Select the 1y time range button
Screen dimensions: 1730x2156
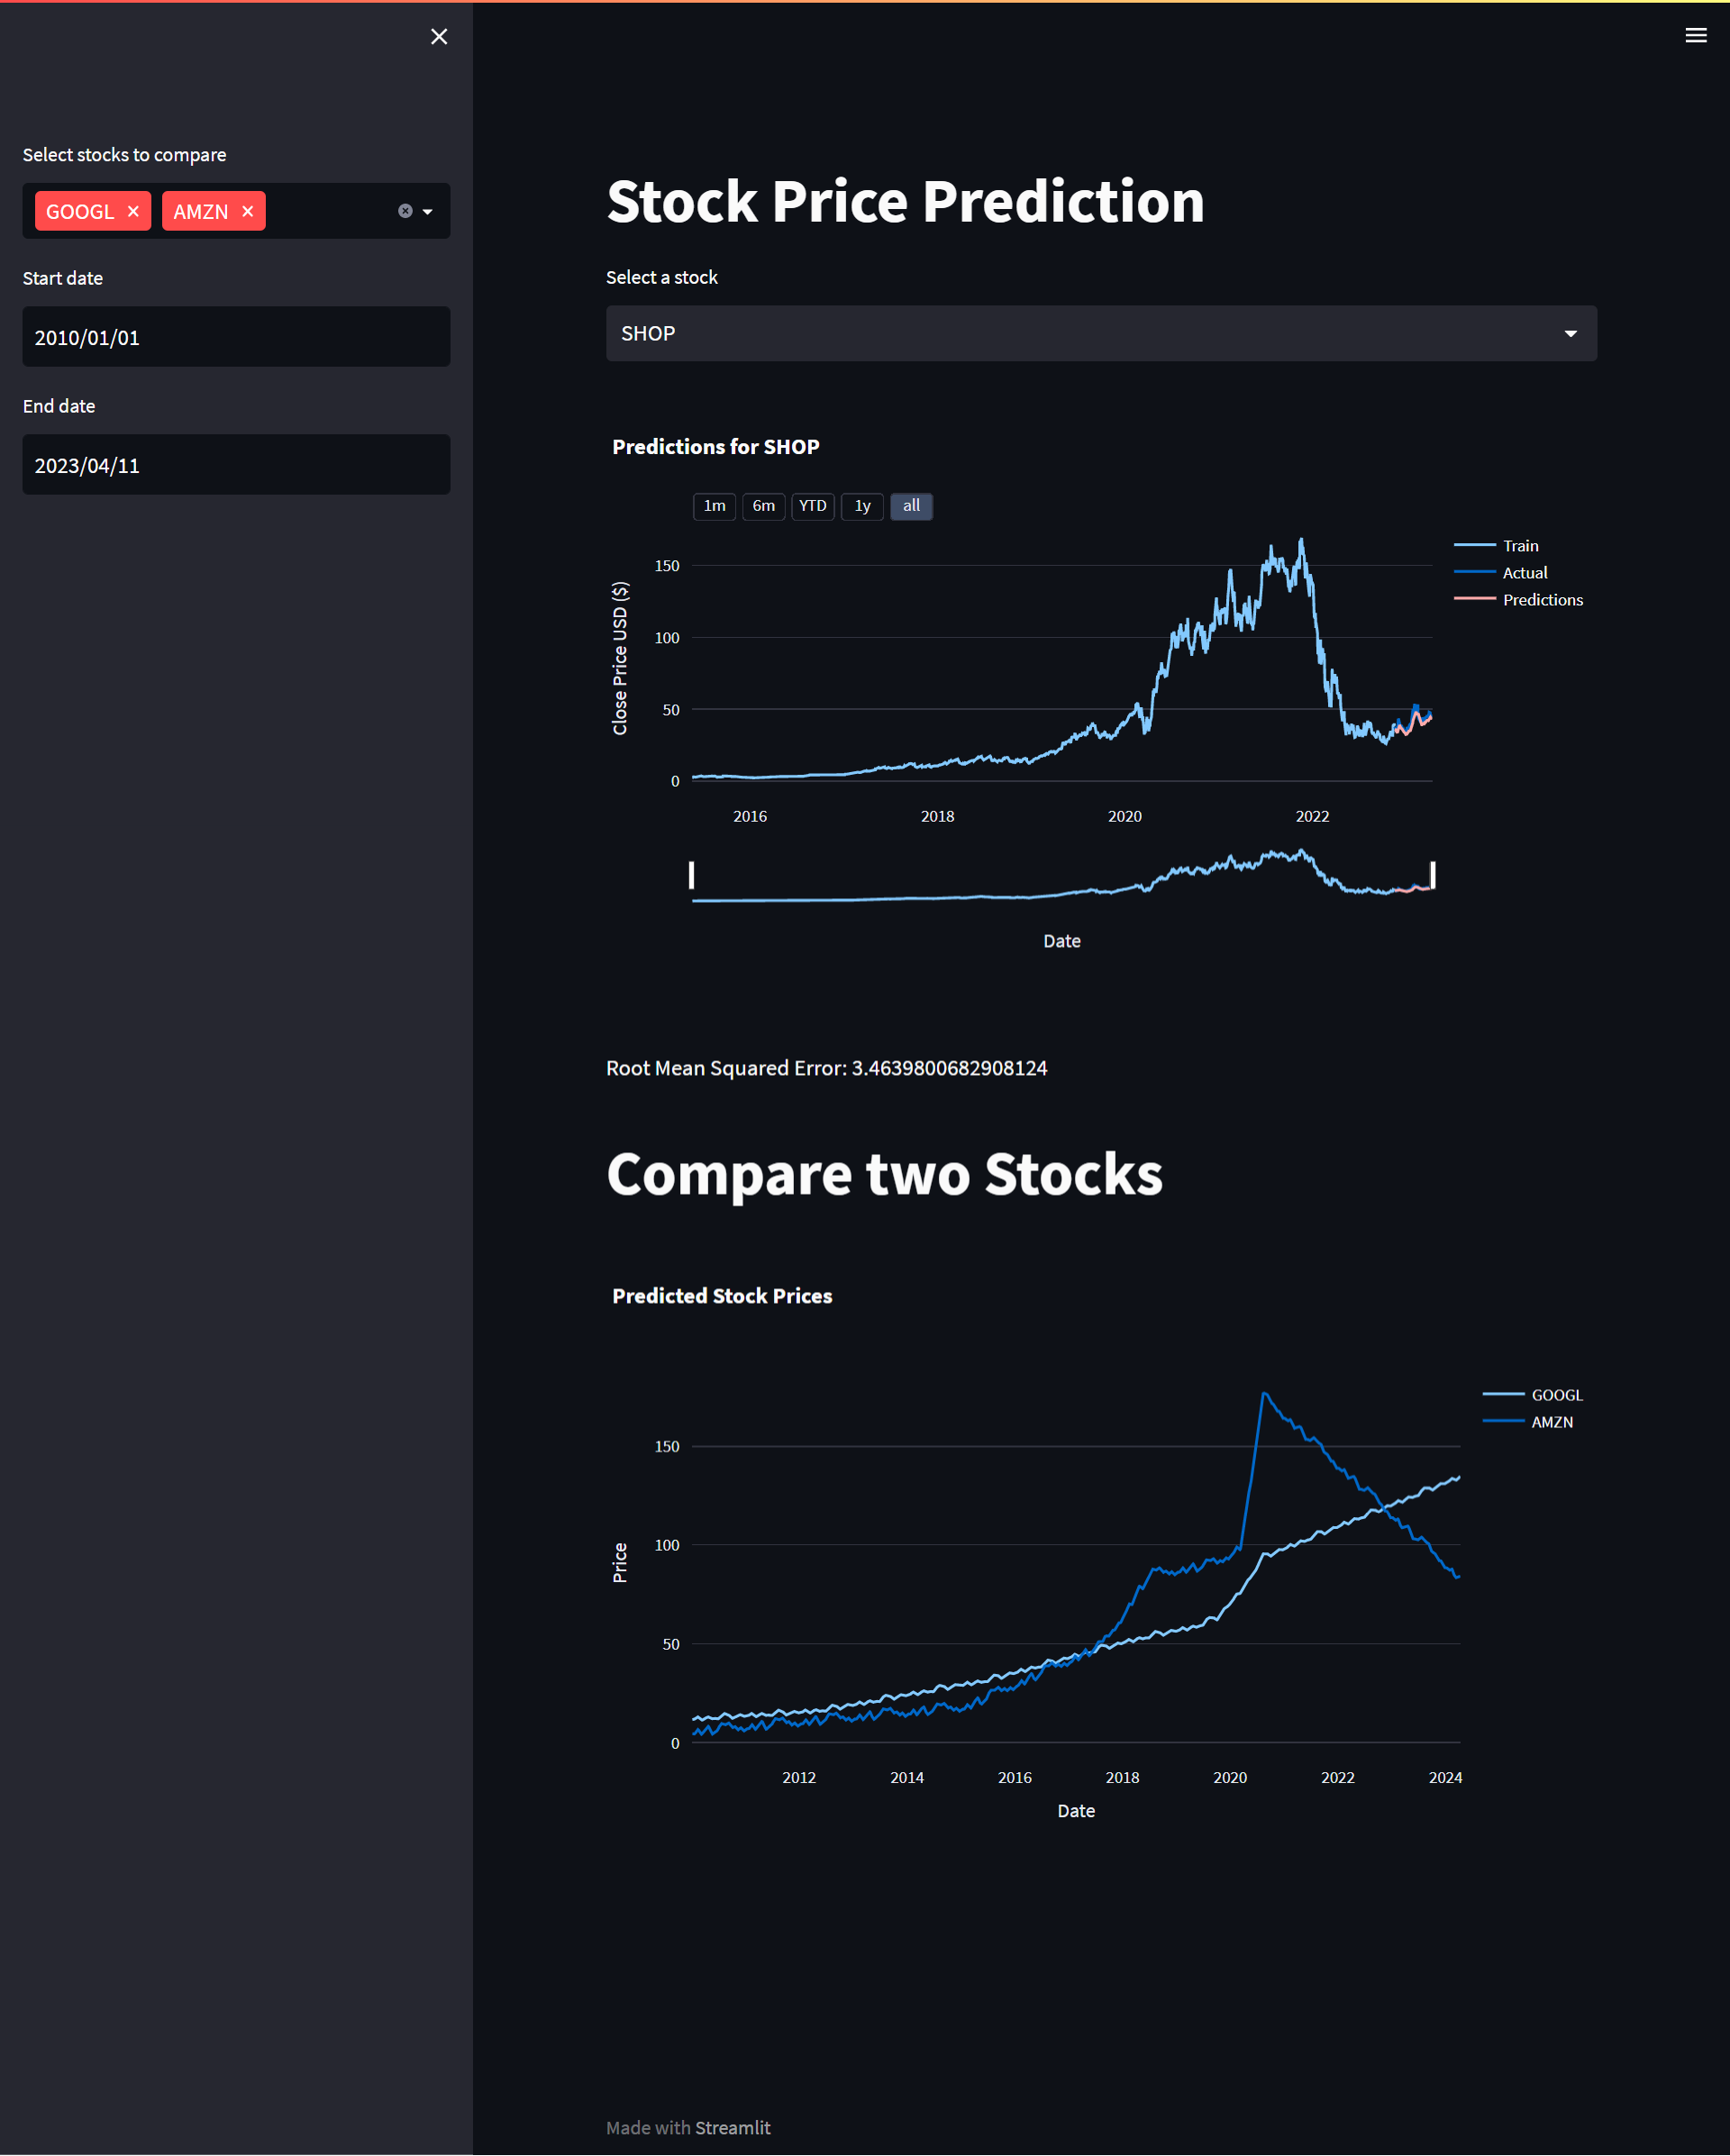click(861, 506)
